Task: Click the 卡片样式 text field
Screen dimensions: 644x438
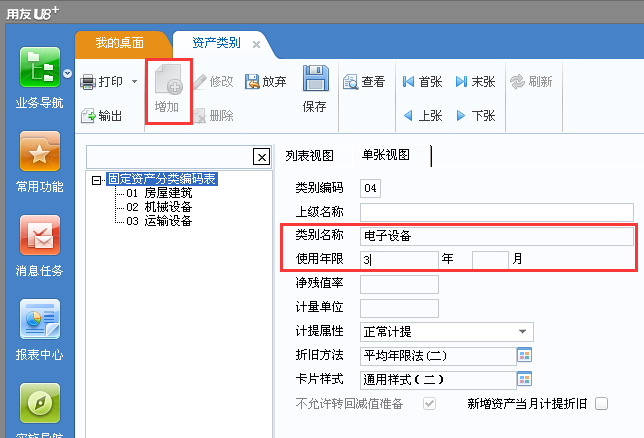Action: [x=438, y=380]
